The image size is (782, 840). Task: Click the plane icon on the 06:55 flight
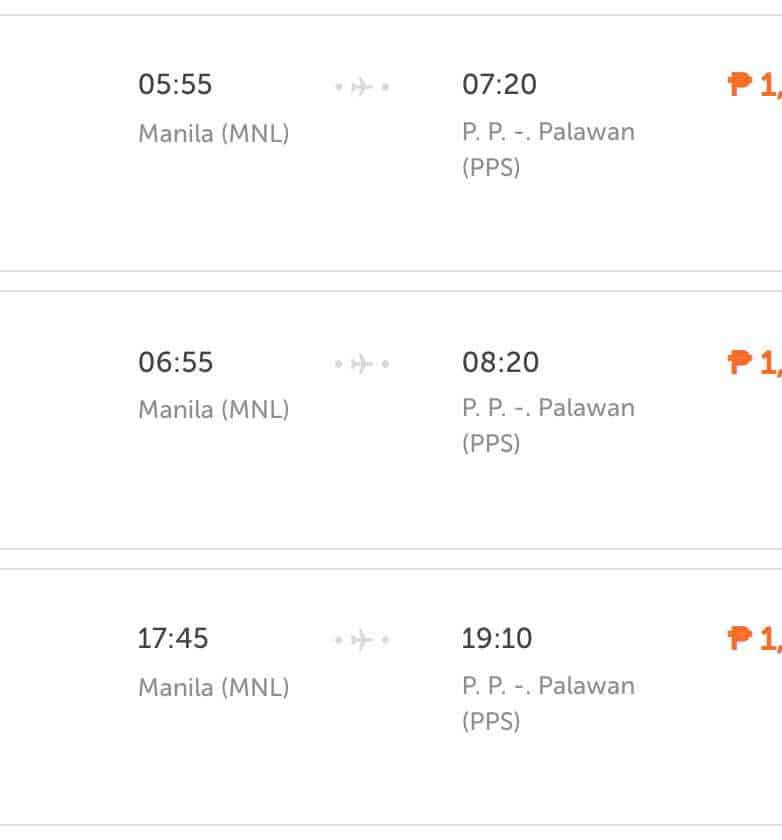tap(362, 364)
